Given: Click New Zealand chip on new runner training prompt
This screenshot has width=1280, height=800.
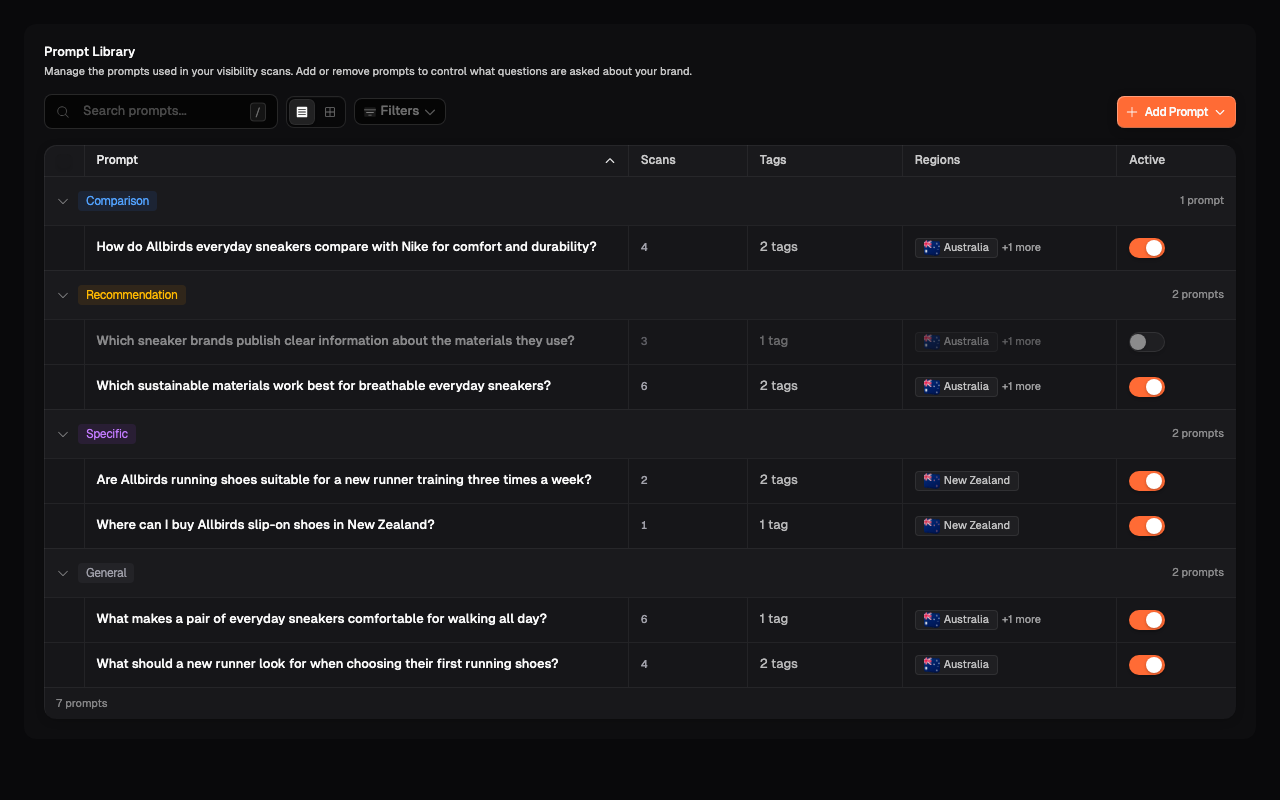Looking at the screenshot, I should (967, 481).
